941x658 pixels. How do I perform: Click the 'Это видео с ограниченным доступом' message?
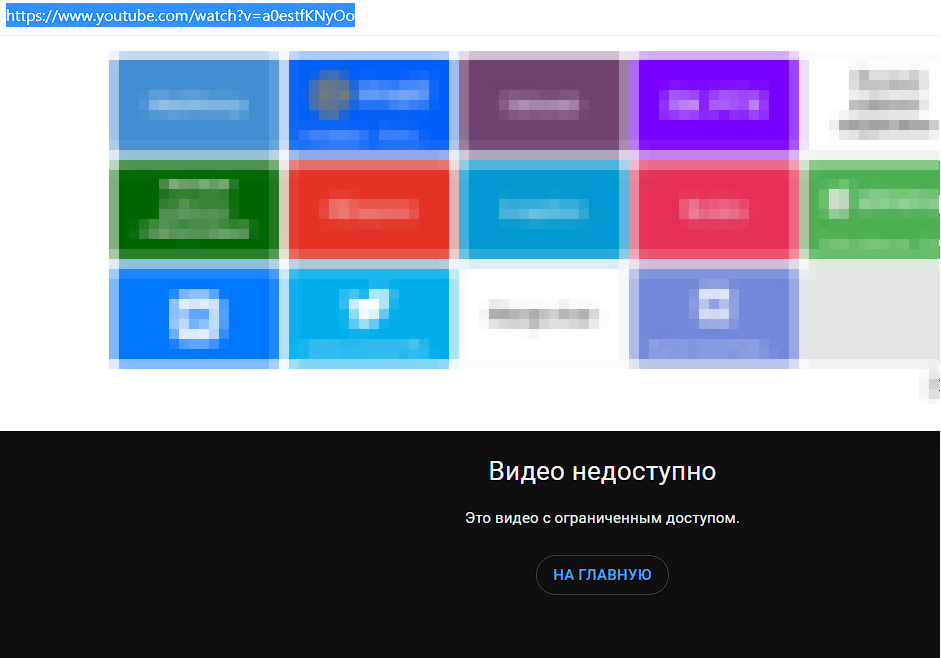602,519
